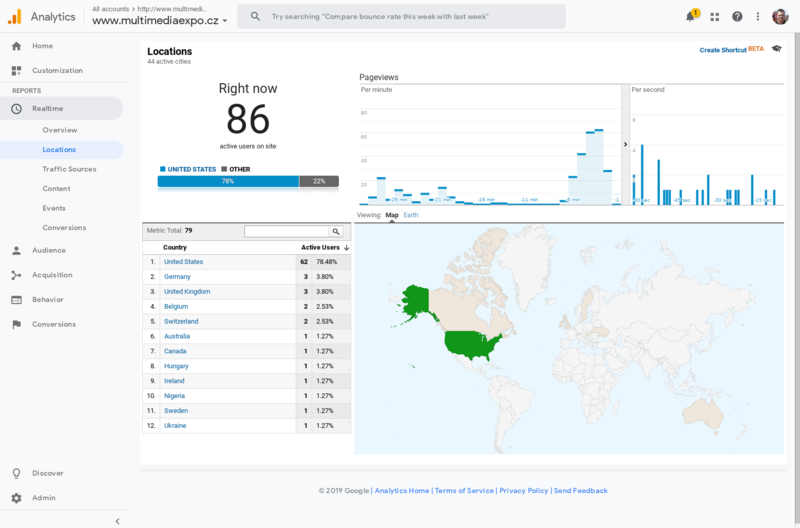Click the Admin gear icon
The height and width of the screenshot is (528, 800).
pyautogui.click(x=16, y=498)
